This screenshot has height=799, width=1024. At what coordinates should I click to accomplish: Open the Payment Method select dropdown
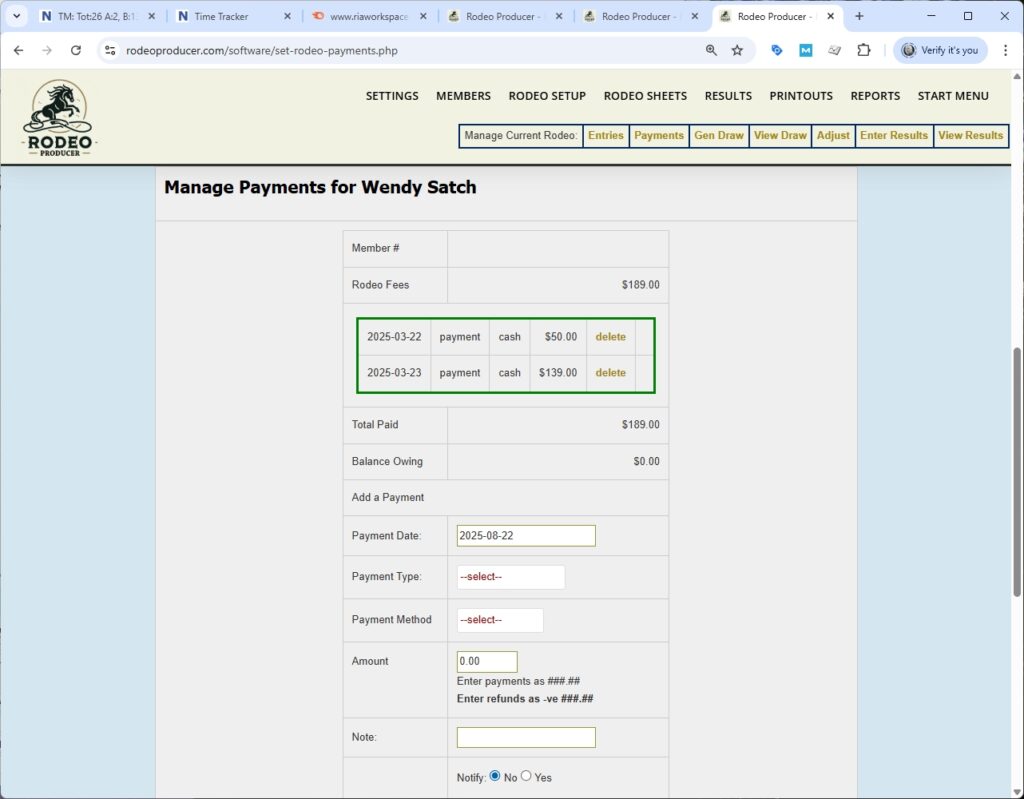pyautogui.click(x=500, y=620)
